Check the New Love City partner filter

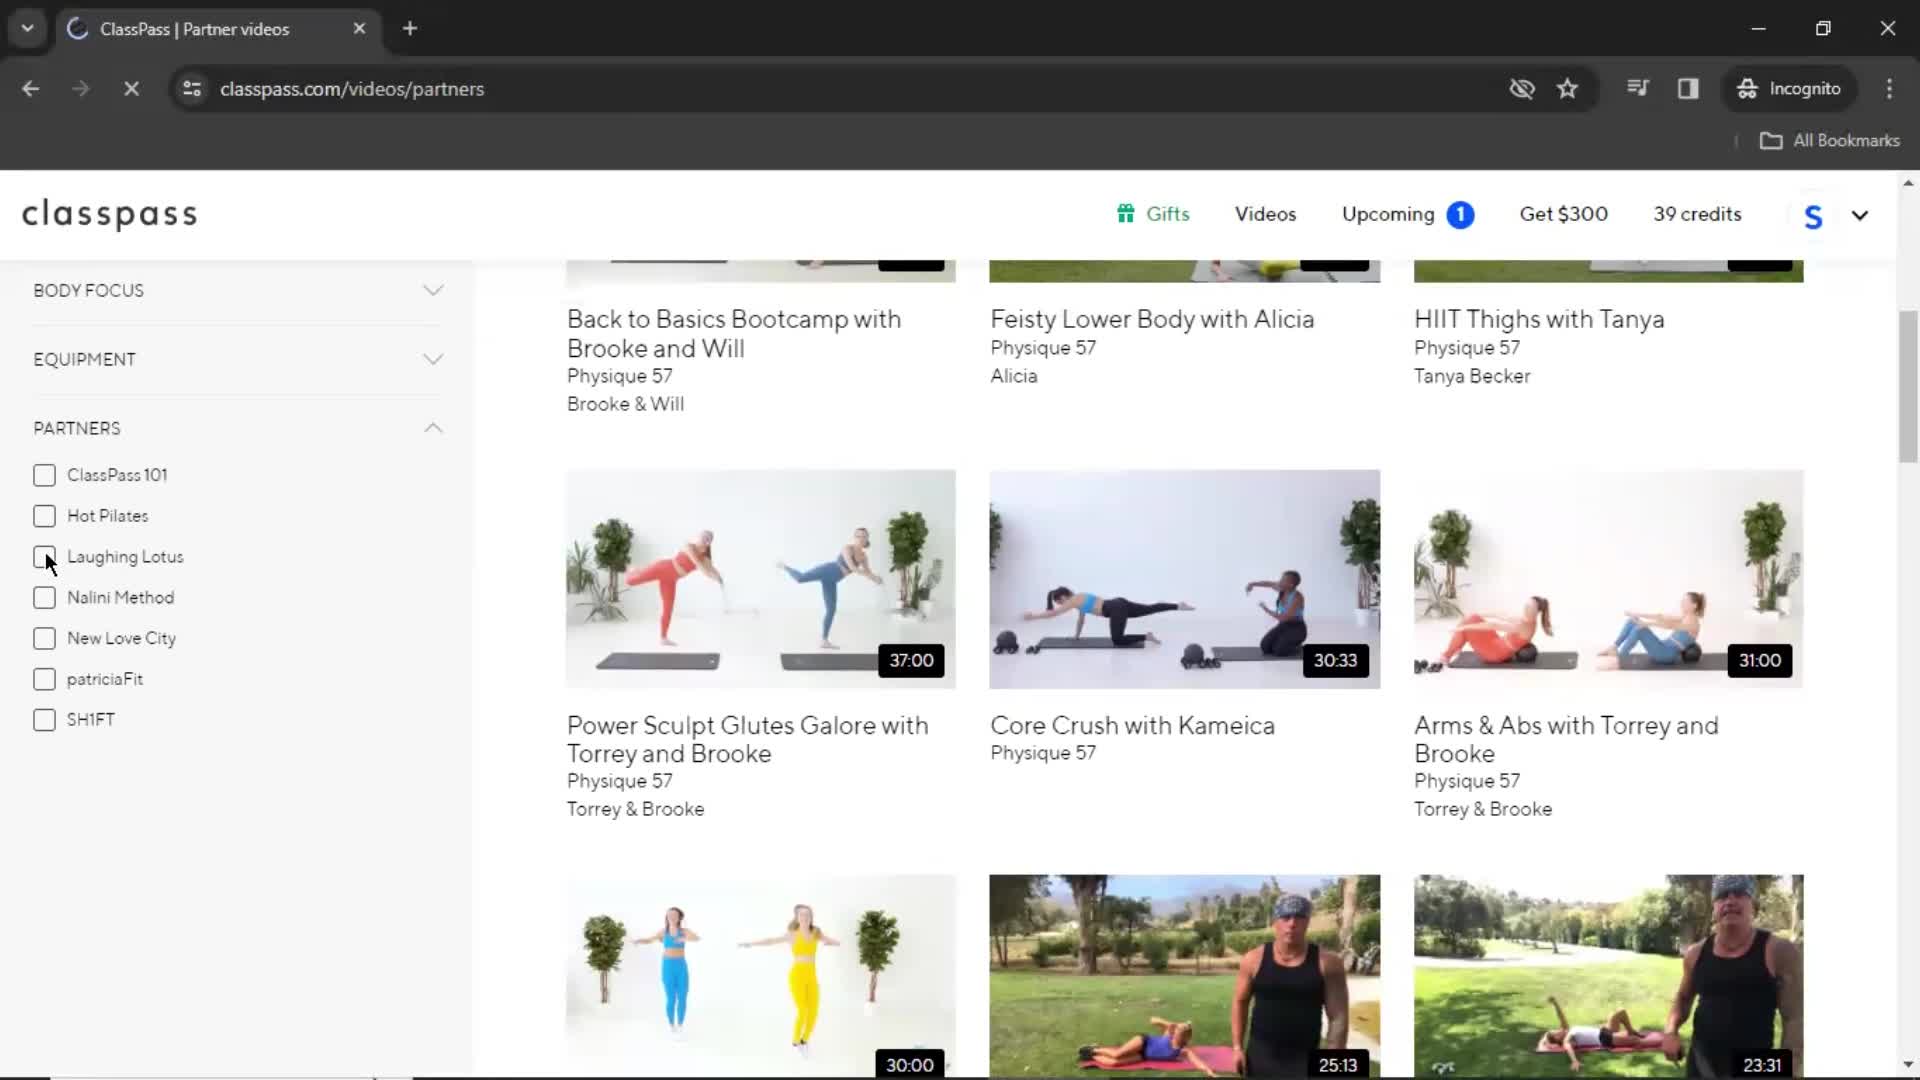click(44, 639)
